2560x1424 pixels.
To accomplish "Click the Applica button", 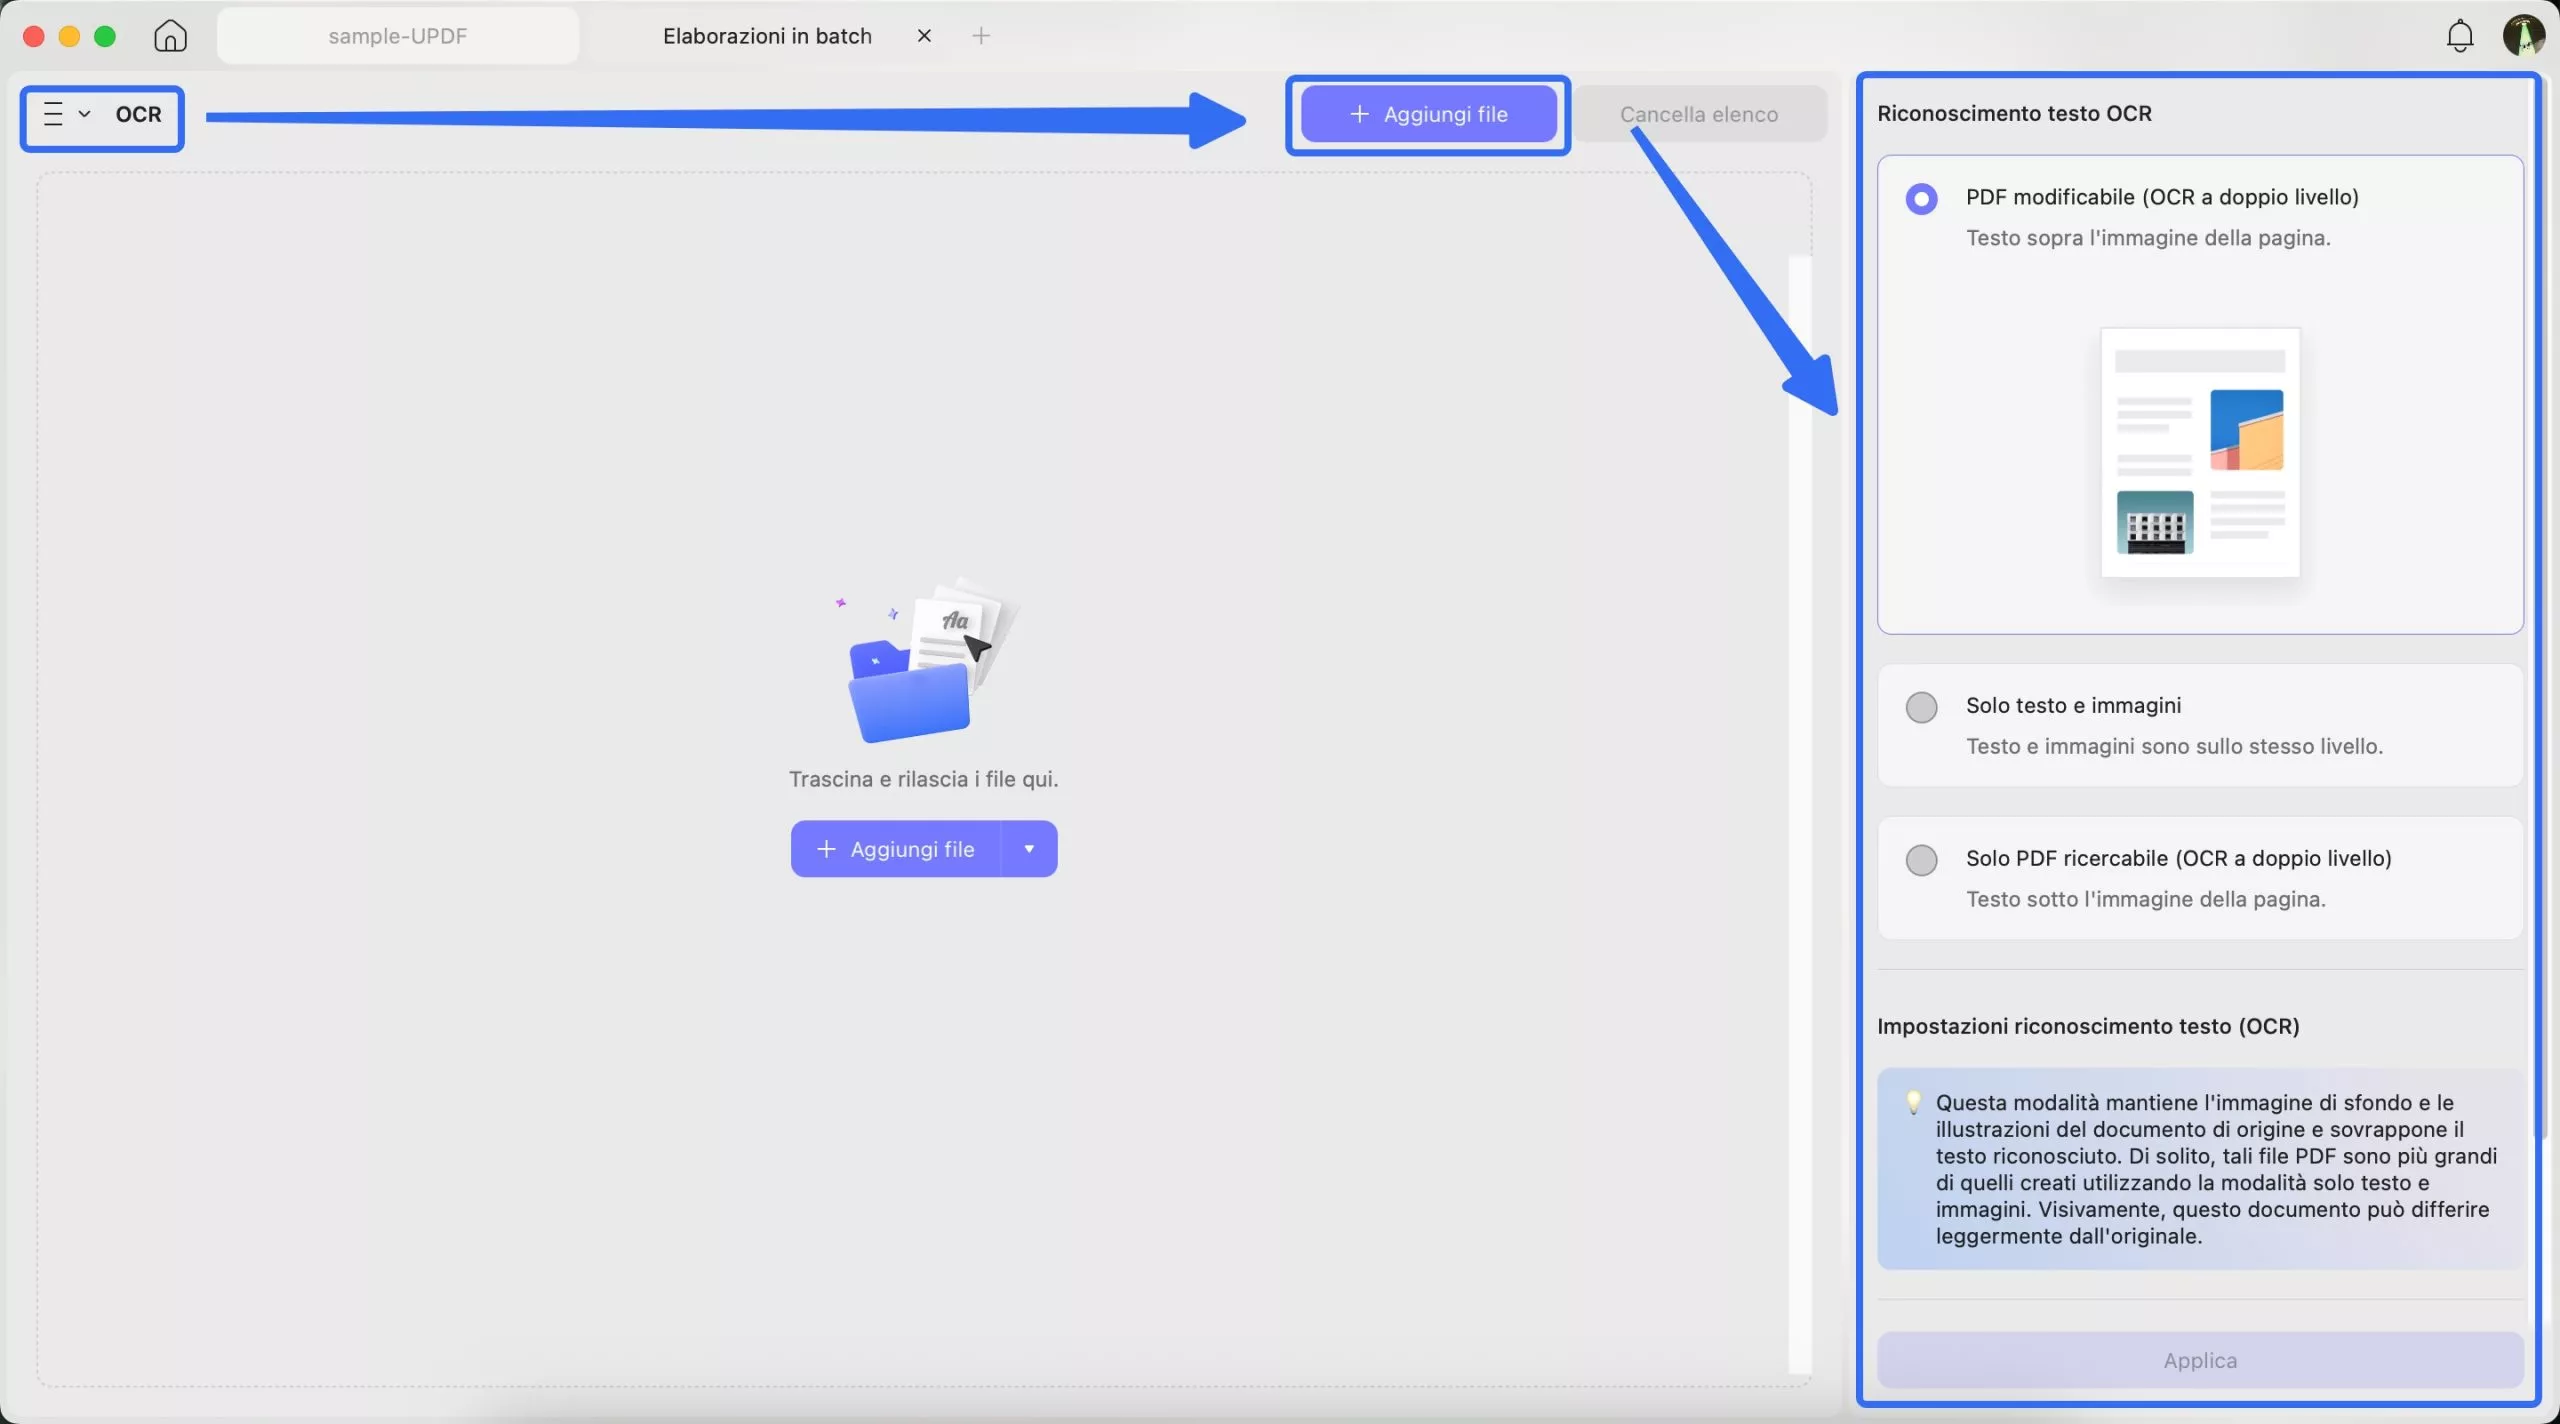I will point(2199,1360).
